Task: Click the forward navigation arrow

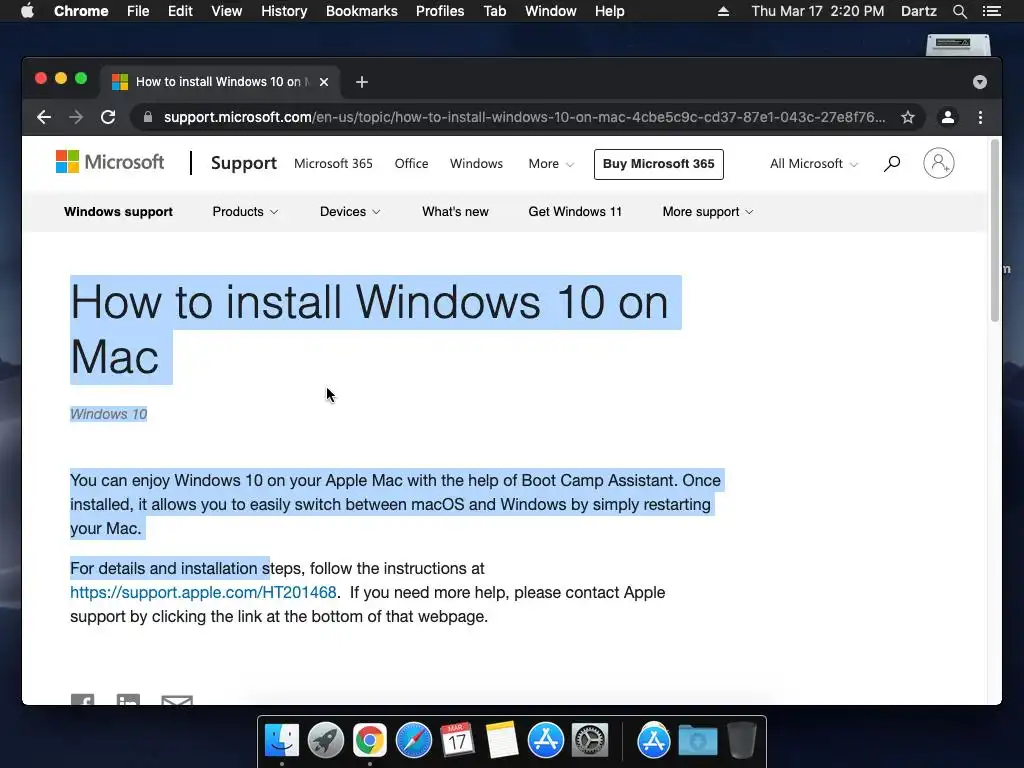Action: click(x=76, y=117)
